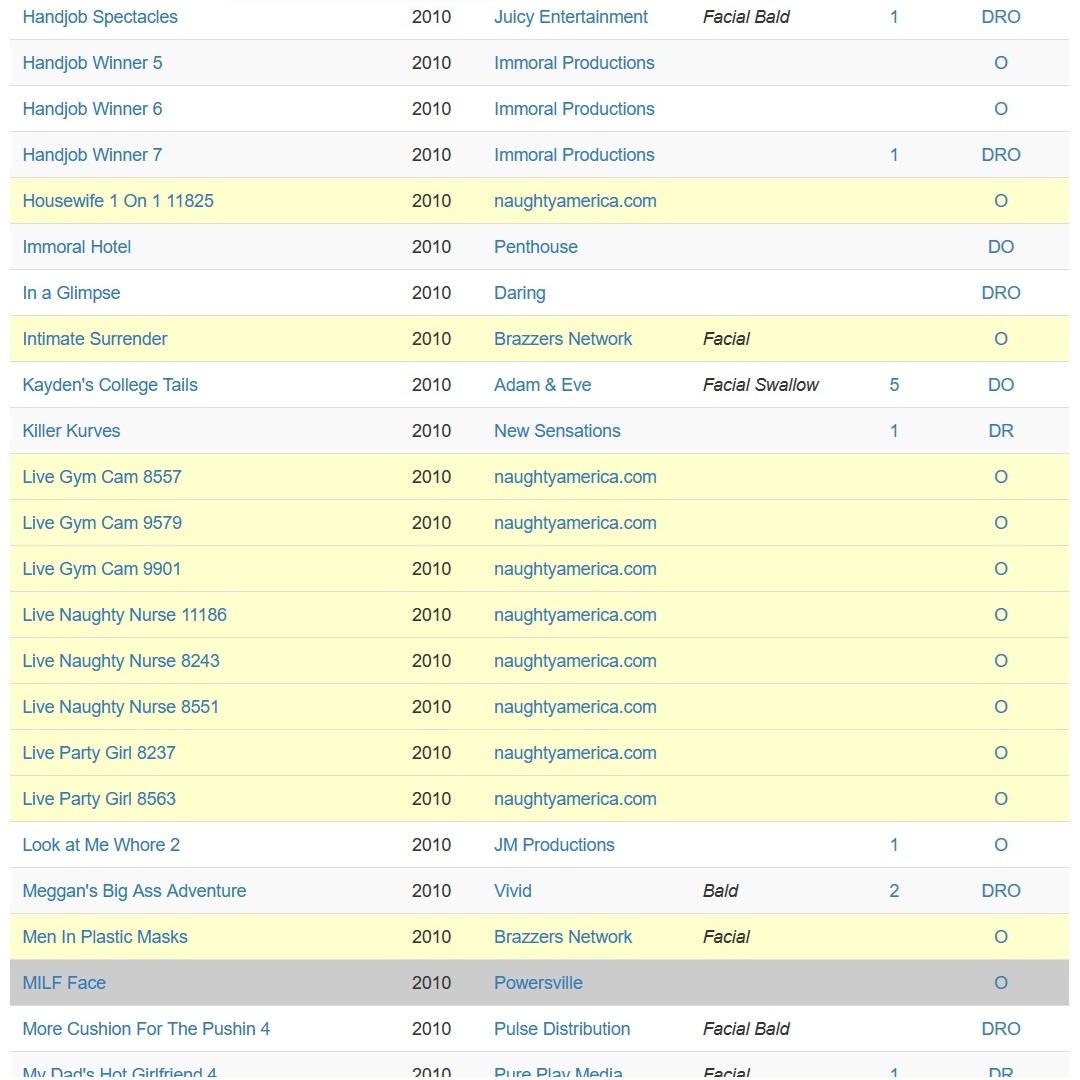The width and height of the screenshot is (1080, 1080).
Task: Select the Killer Kurves title link
Action: click(71, 431)
